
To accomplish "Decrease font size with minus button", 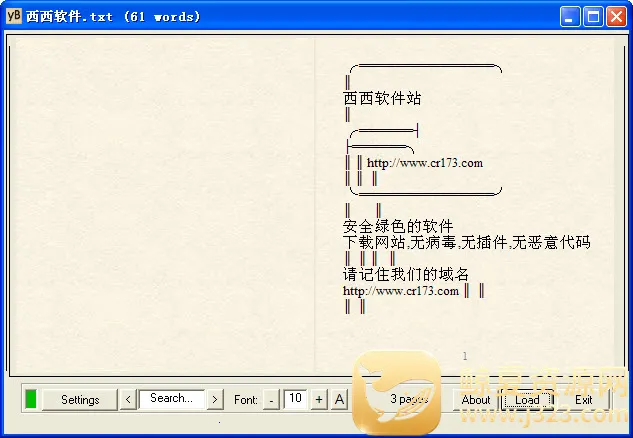I will 271,399.
